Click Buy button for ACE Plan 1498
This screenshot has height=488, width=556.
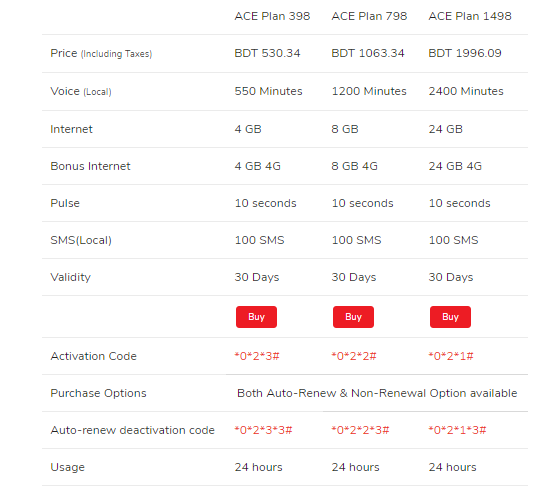click(x=450, y=317)
